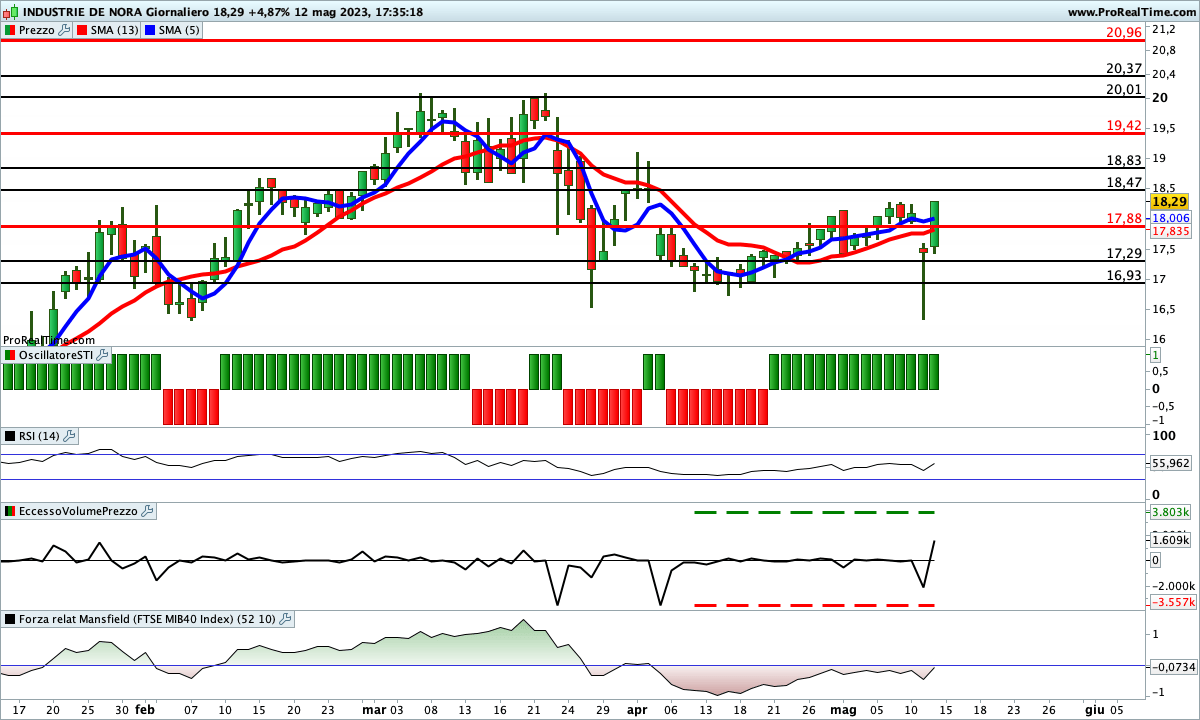Click the candlestick icon beside the chart title
The image size is (1200, 720).
pos(10,12)
